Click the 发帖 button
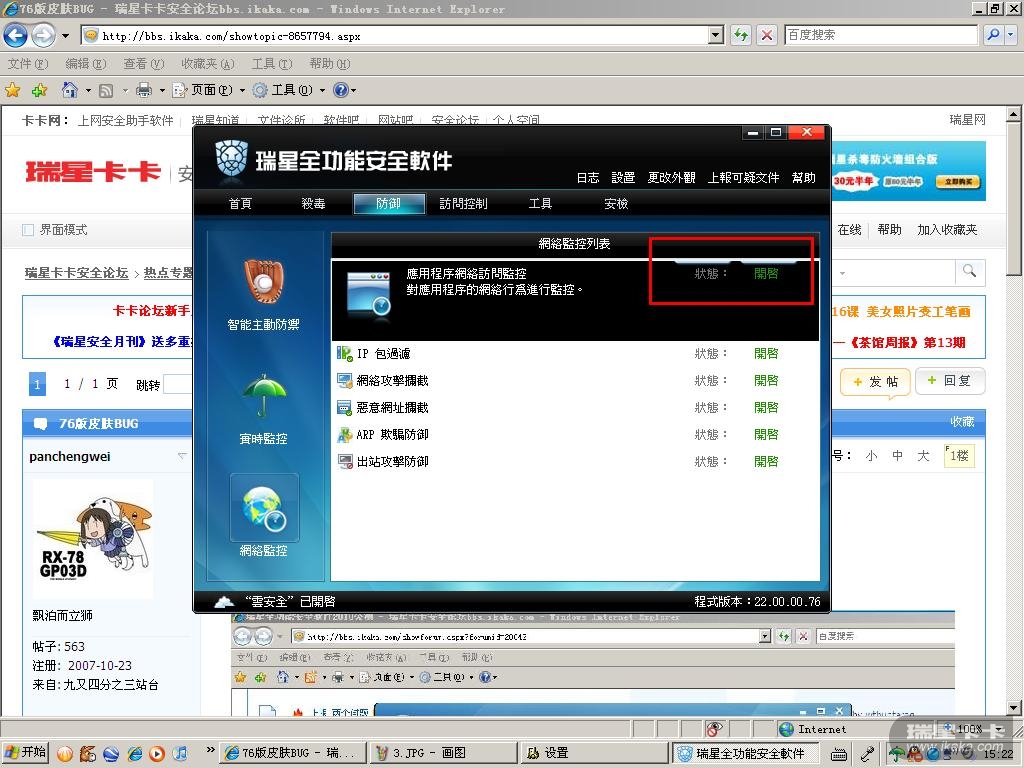This screenshot has height=768, width=1024. tap(875, 381)
